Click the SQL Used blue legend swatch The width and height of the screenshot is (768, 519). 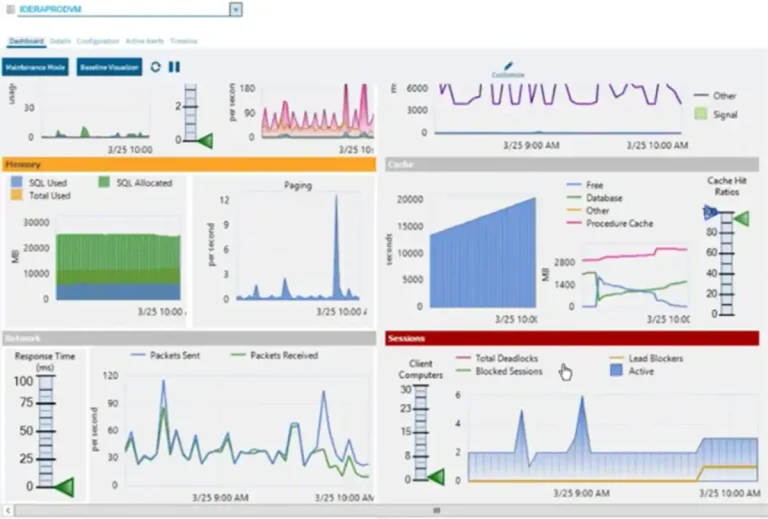click(17, 182)
